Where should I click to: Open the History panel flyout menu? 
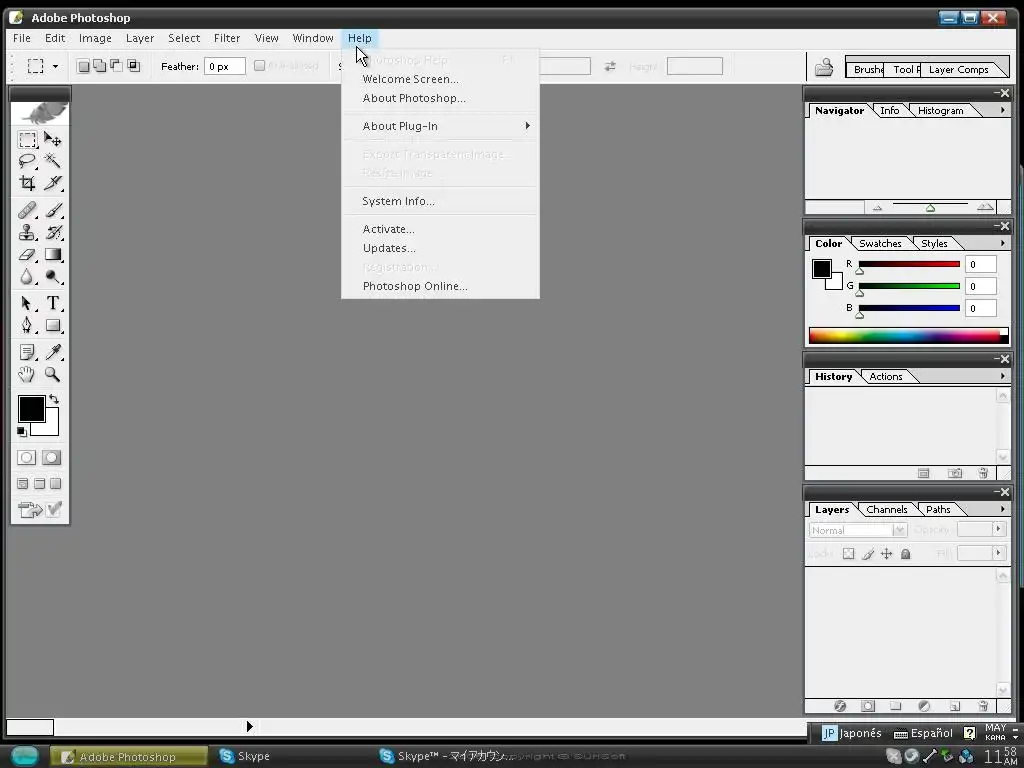[x=1002, y=376]
